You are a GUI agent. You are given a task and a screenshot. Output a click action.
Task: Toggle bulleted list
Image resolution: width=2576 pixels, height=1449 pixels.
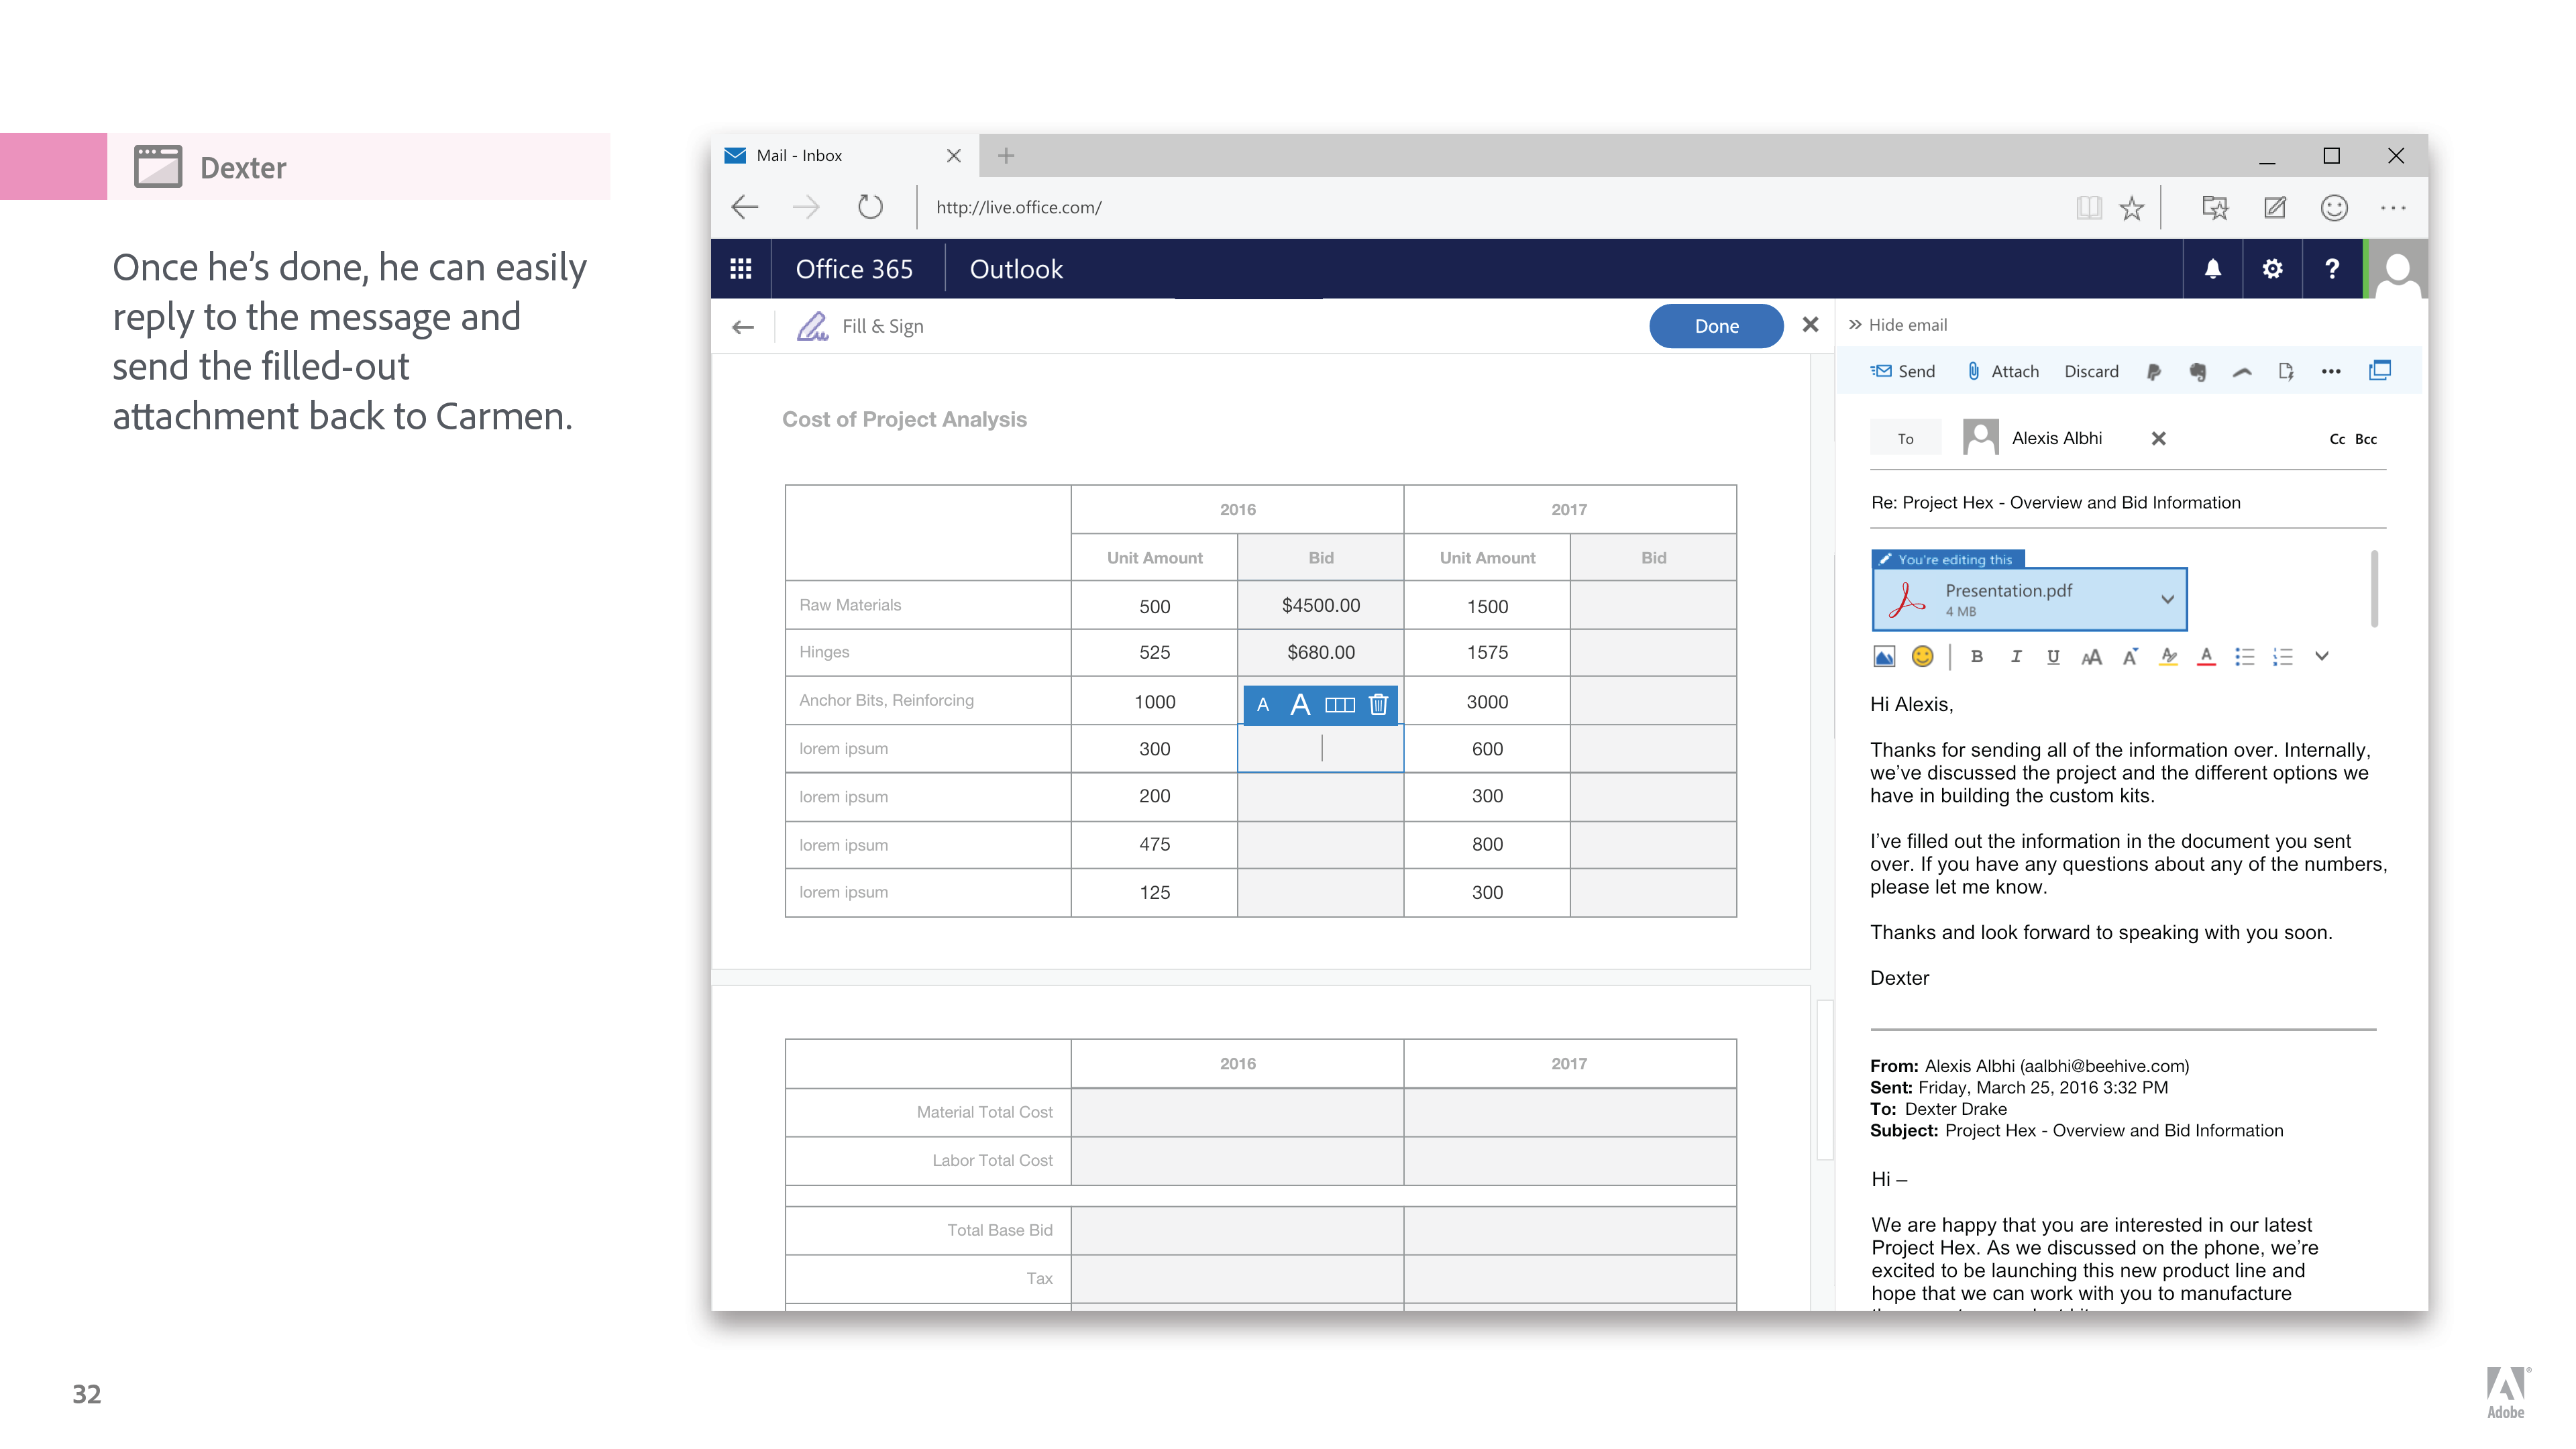click(2245, 657)
